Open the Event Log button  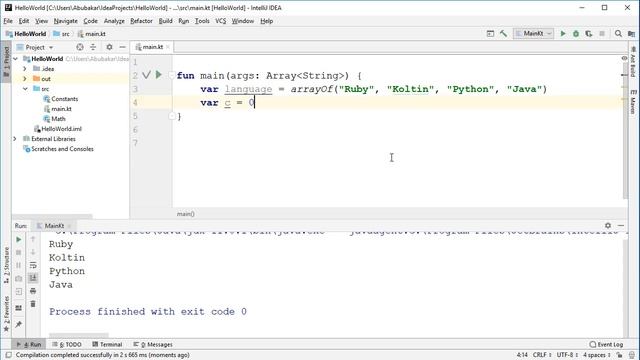606,344
